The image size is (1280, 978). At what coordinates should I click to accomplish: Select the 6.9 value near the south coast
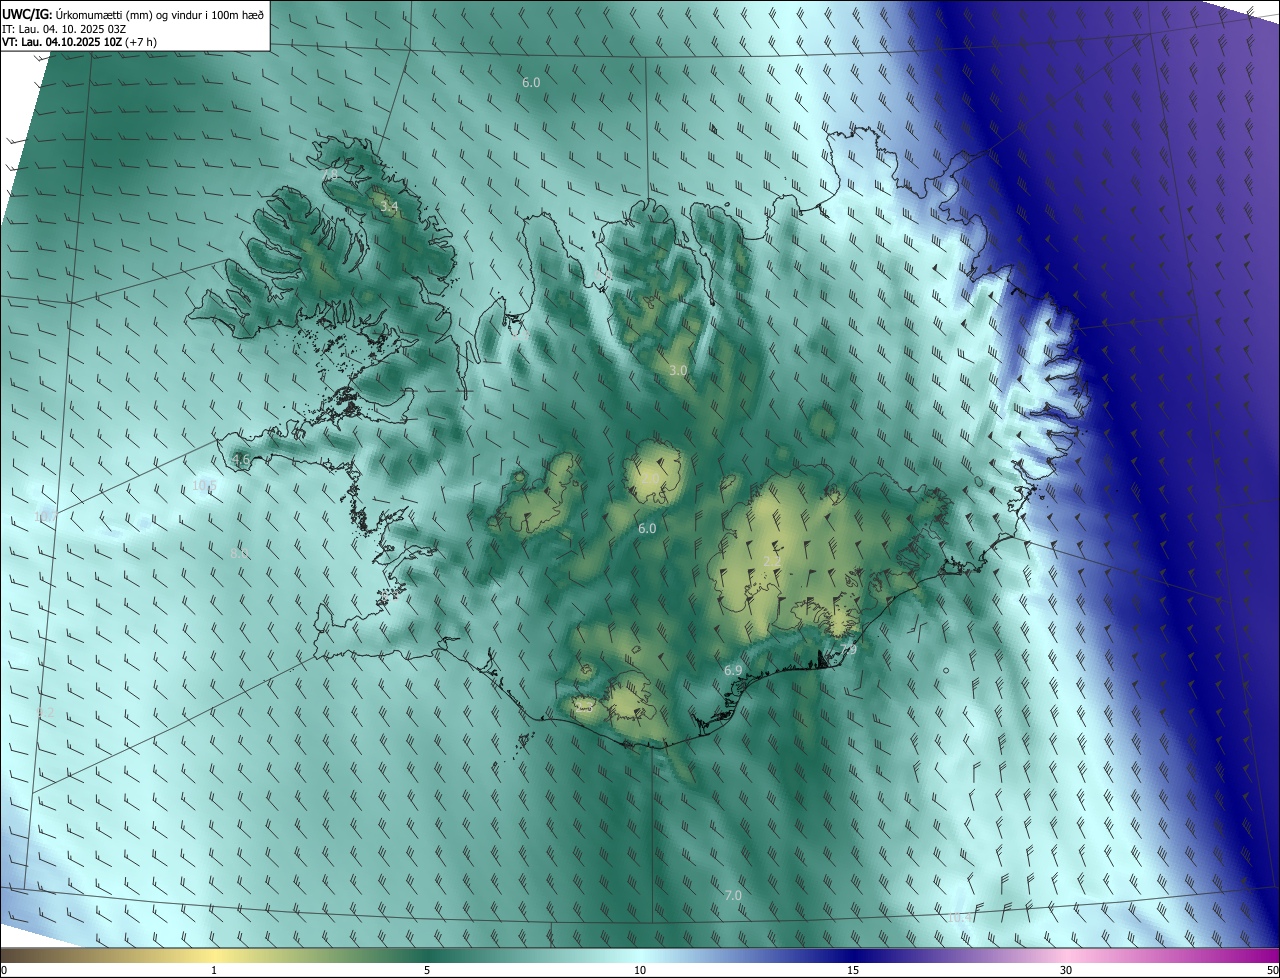[x=733, y=670]
